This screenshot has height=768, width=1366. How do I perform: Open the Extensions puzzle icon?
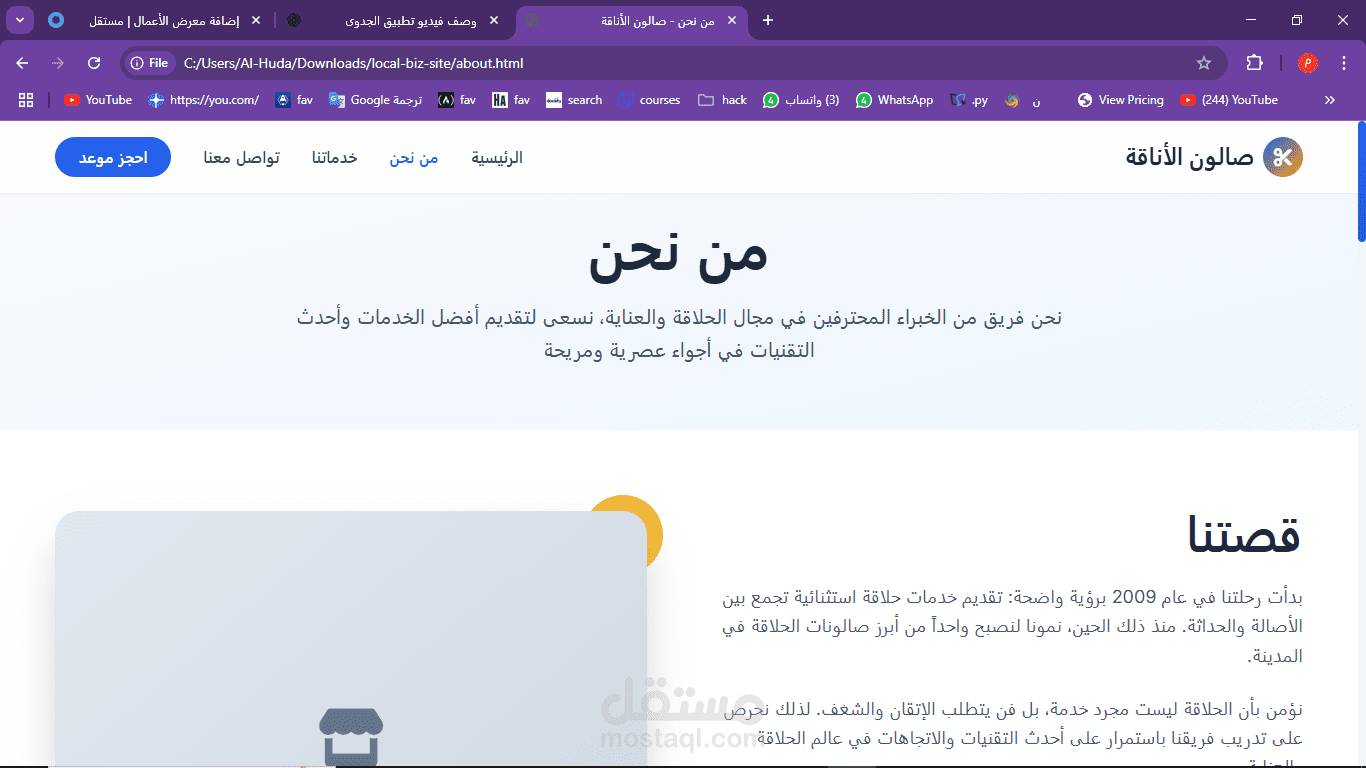(1254, 63)
